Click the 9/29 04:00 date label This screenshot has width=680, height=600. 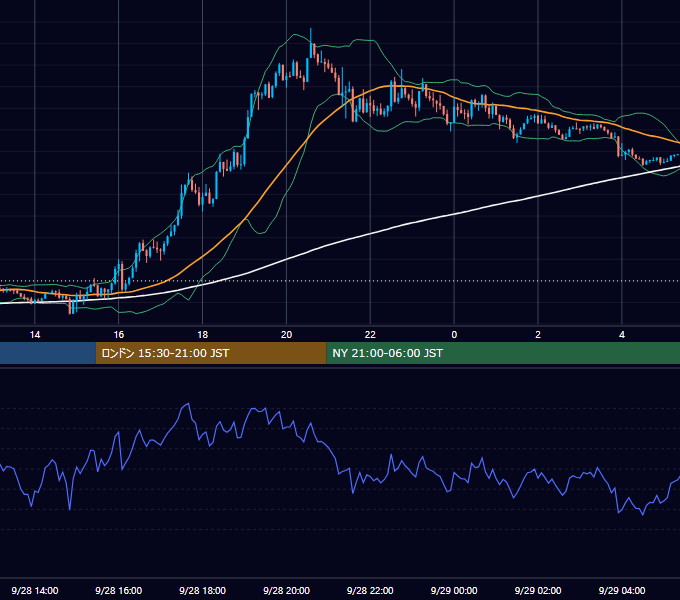click(622, 590)
